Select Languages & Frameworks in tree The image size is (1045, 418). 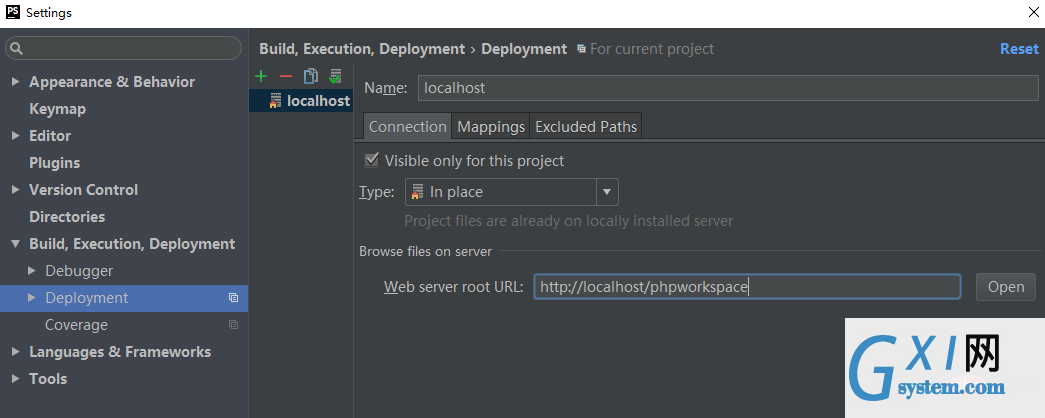pyautogui.click(x=120, y=351)
